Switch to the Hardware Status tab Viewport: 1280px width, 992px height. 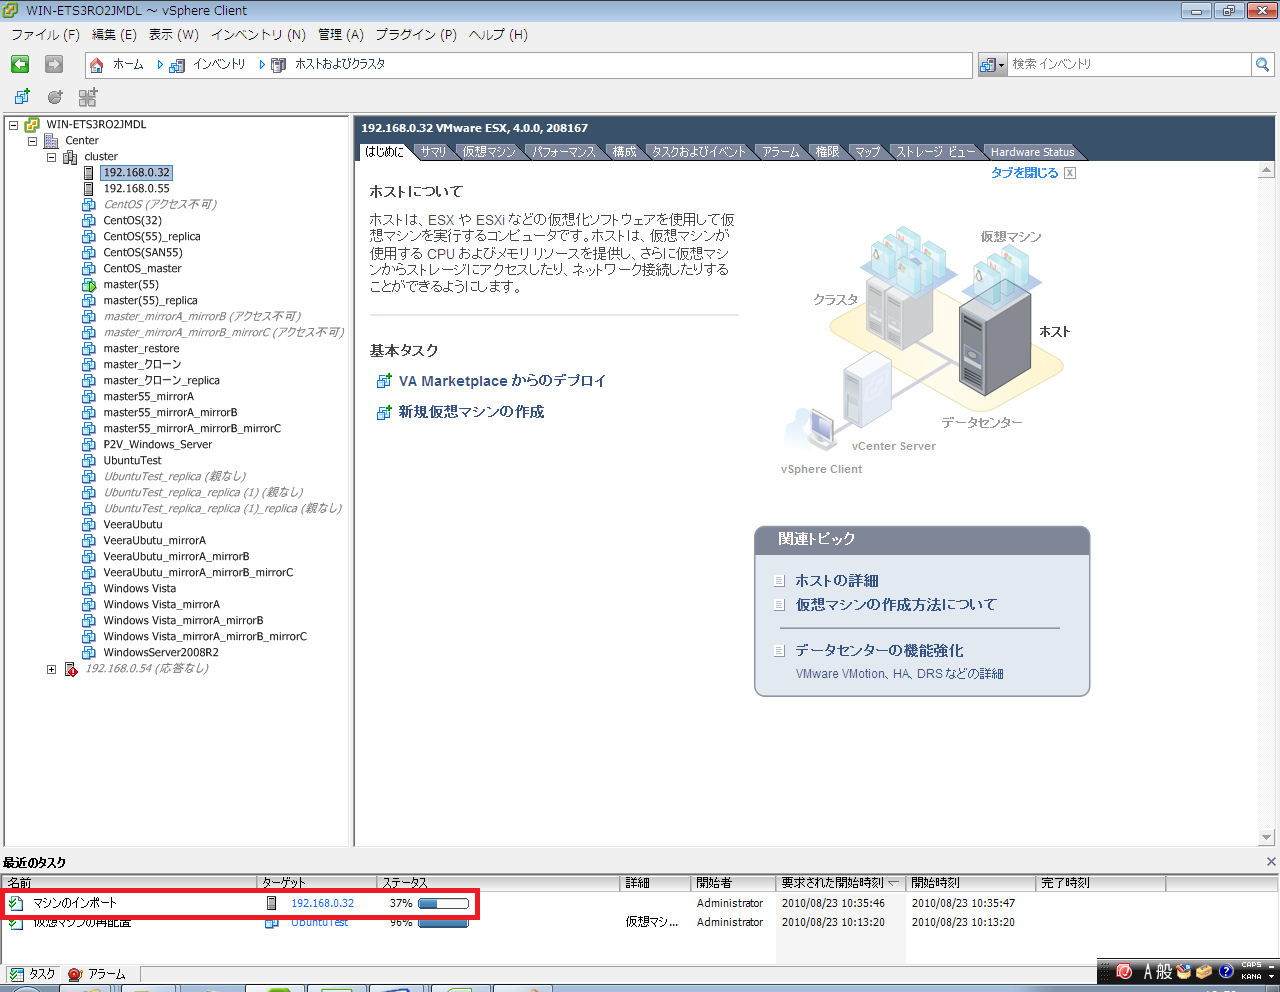pos(1032,152)
